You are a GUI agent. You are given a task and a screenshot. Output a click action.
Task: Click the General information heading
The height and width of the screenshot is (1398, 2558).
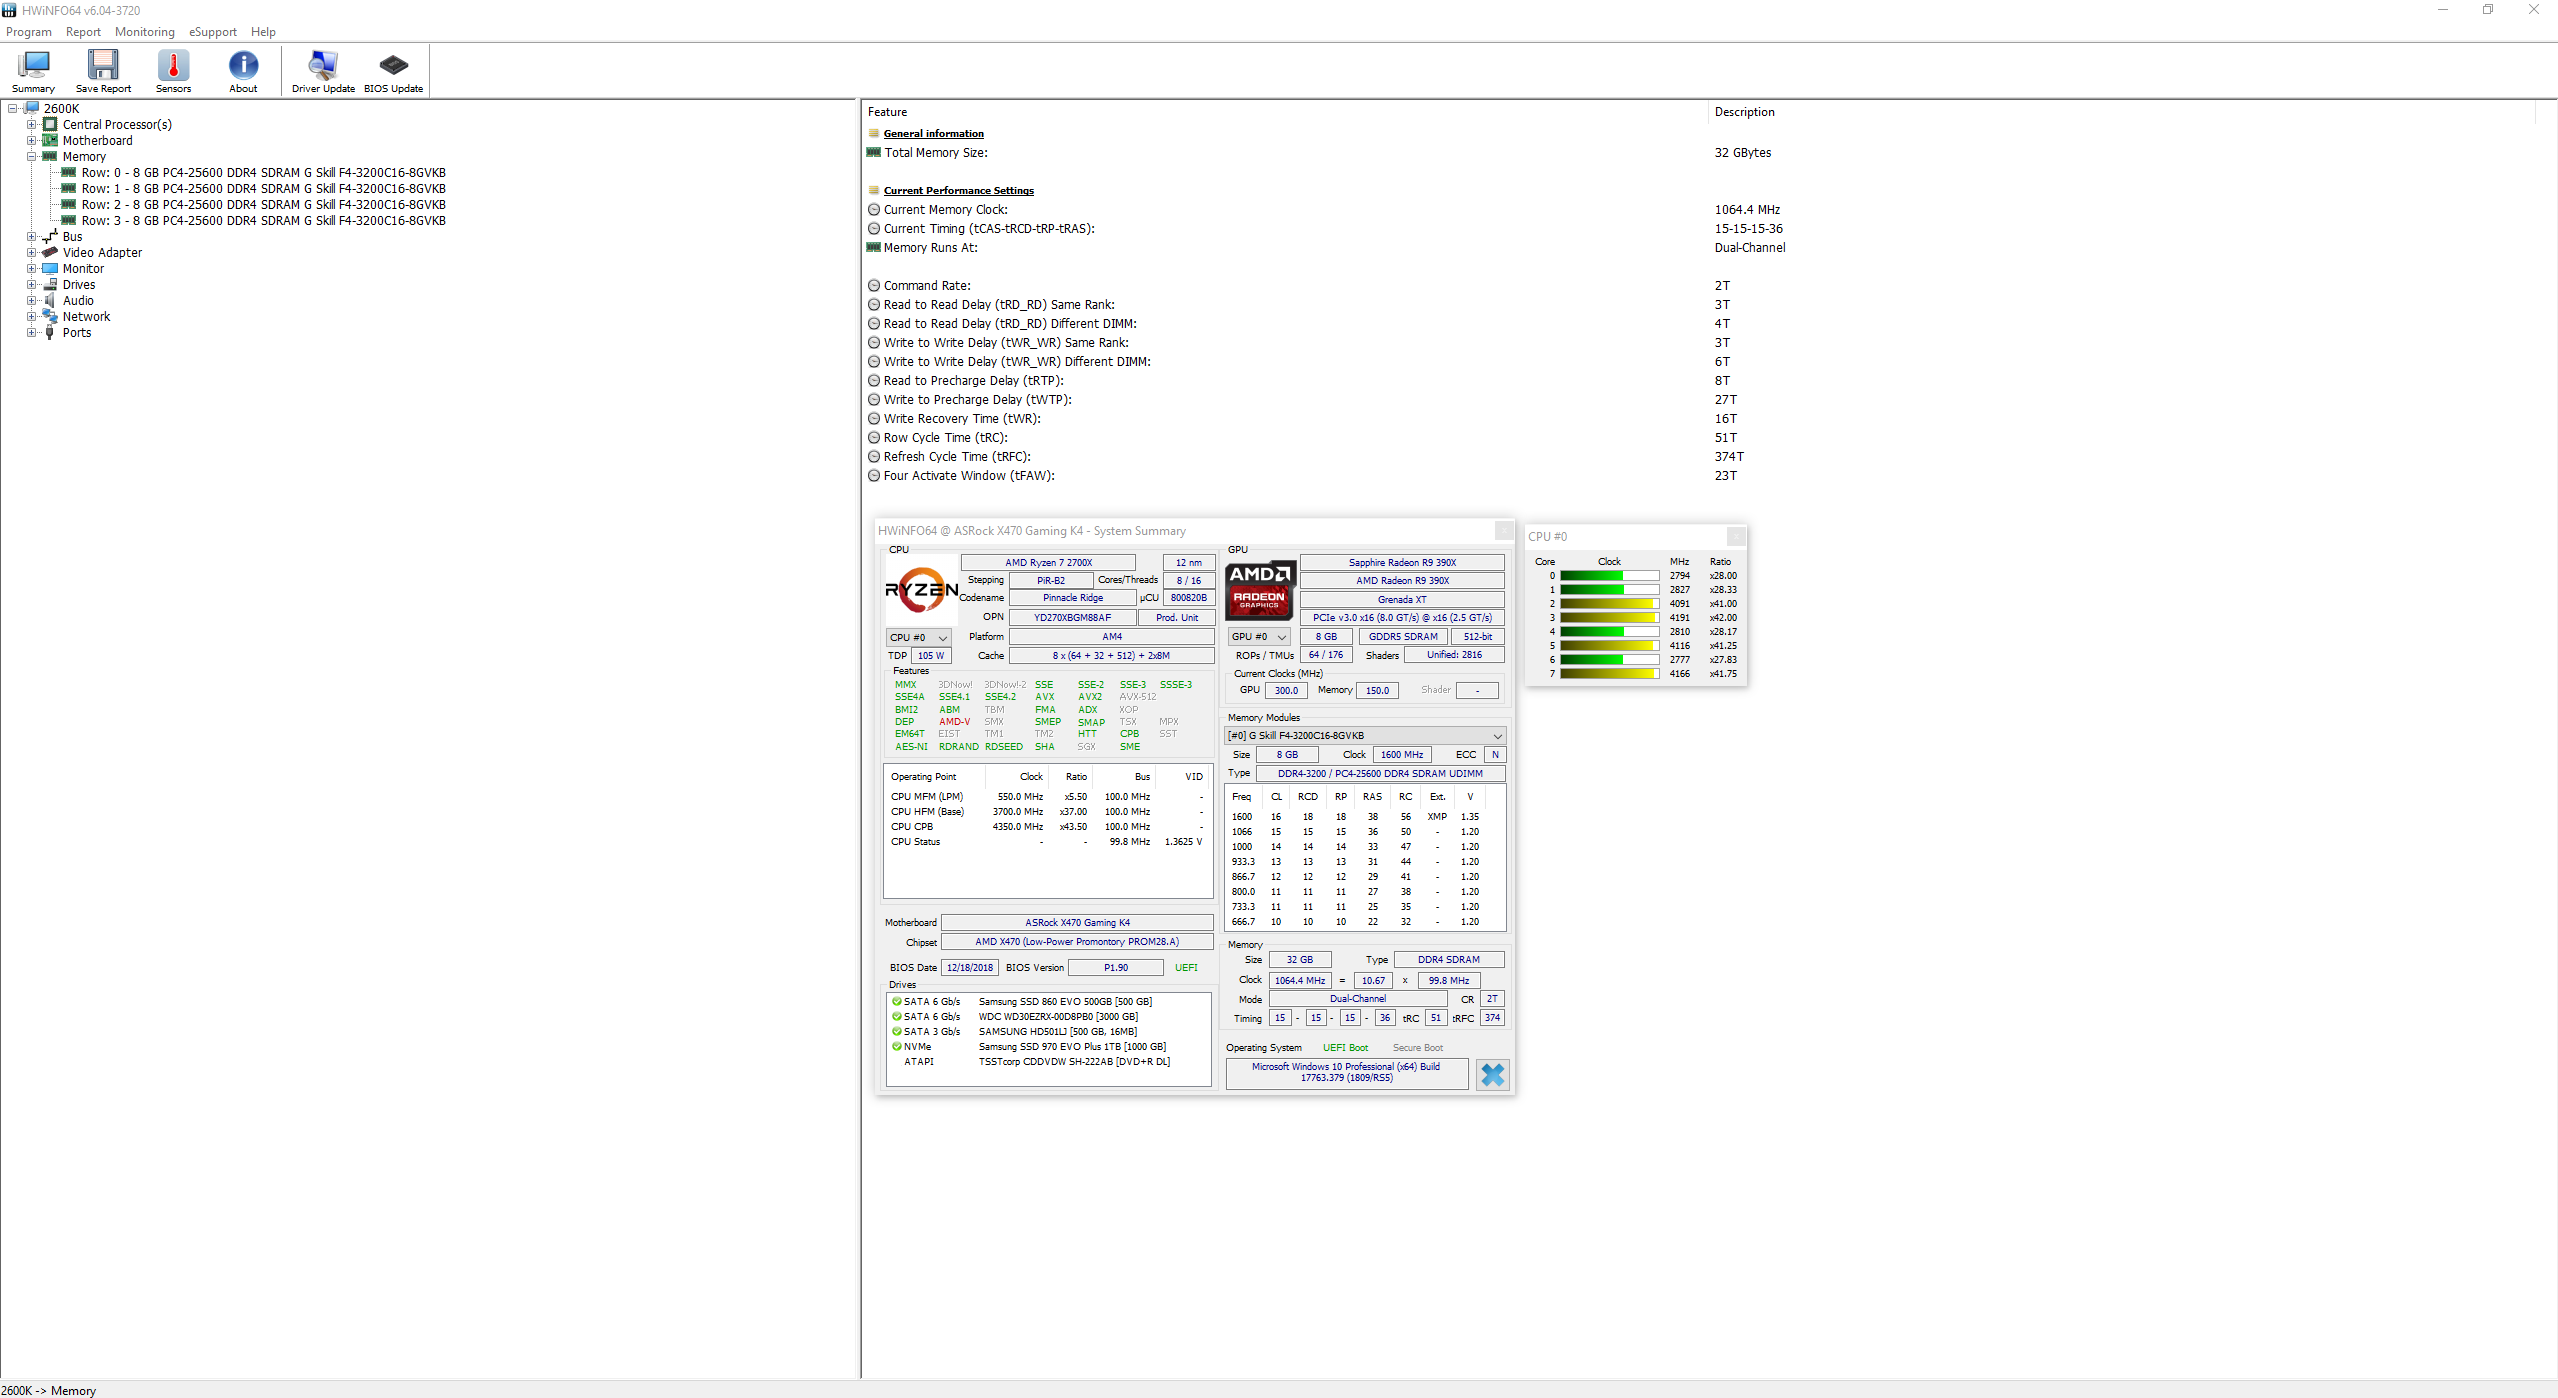pyautogui.click(x=933, y=133)
